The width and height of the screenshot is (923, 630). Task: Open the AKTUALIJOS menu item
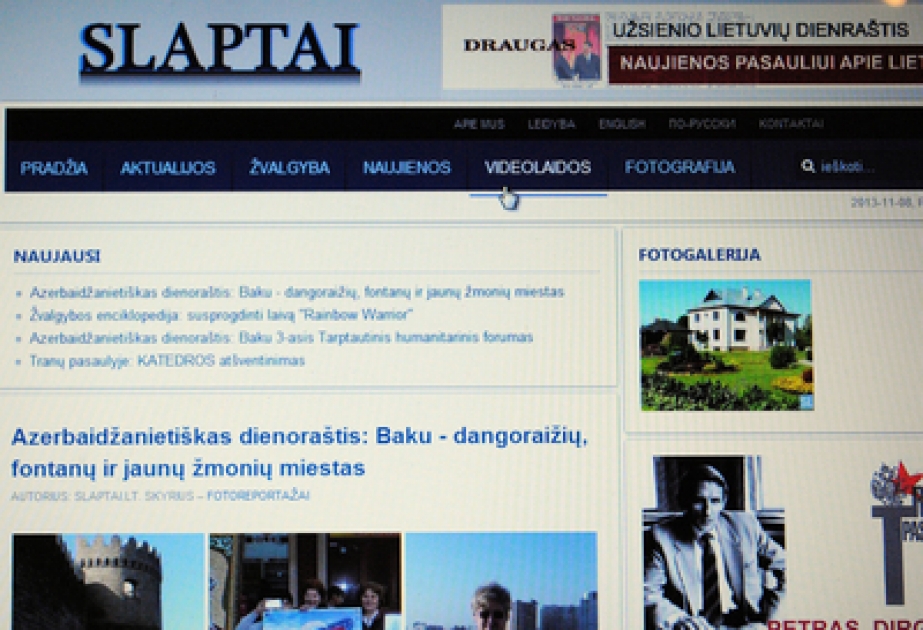pos(168,168)
